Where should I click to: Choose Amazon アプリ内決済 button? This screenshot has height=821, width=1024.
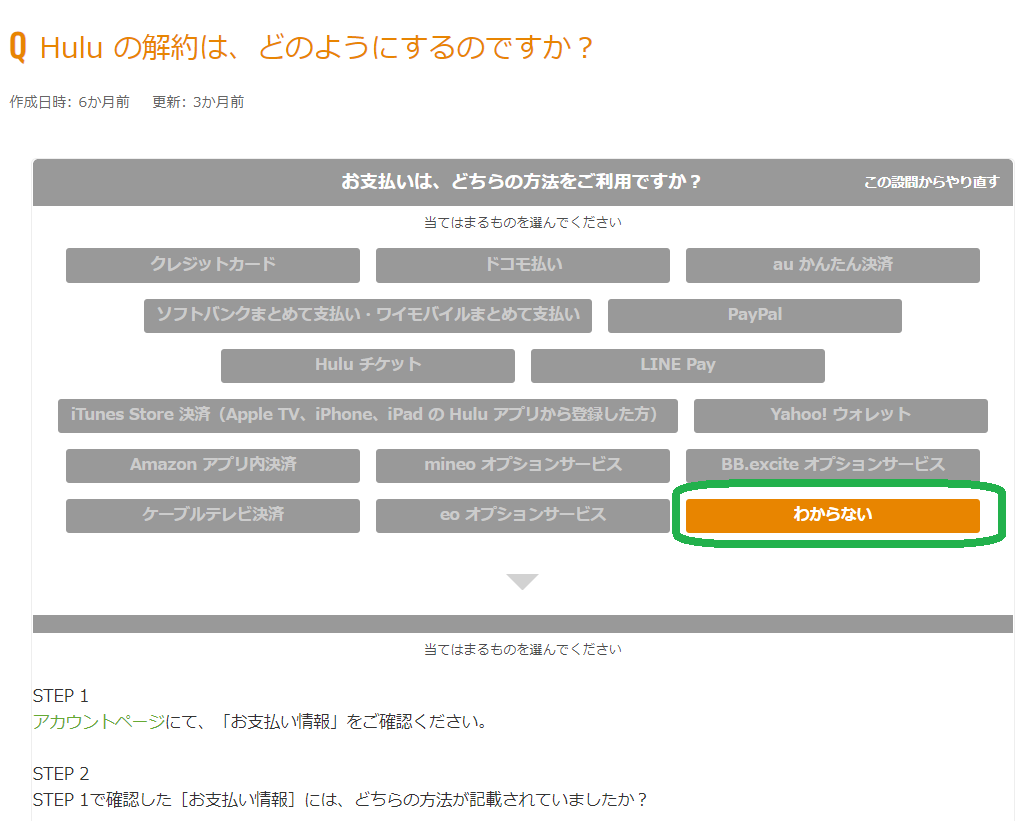[x=213, y=465]
